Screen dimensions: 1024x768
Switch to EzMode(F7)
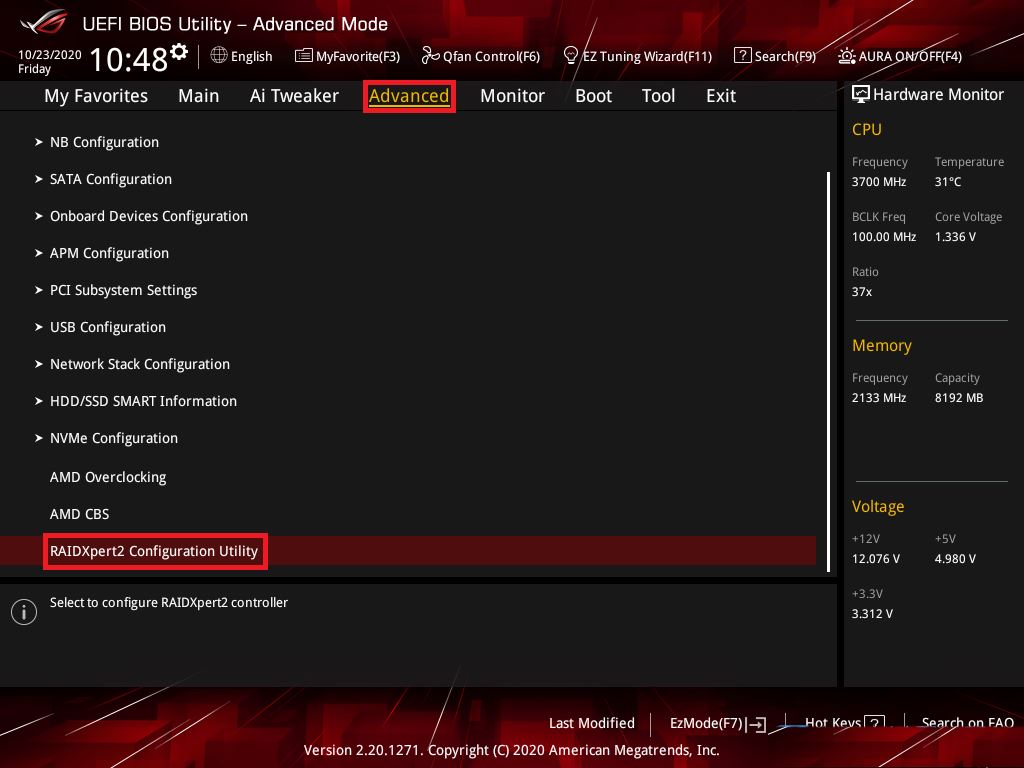tap(707, 724)
